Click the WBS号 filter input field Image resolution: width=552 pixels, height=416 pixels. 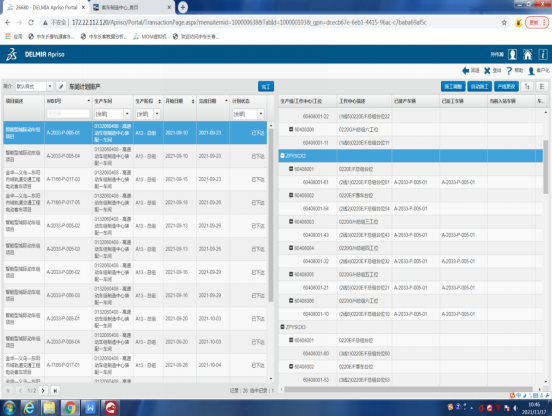point(68,114)
